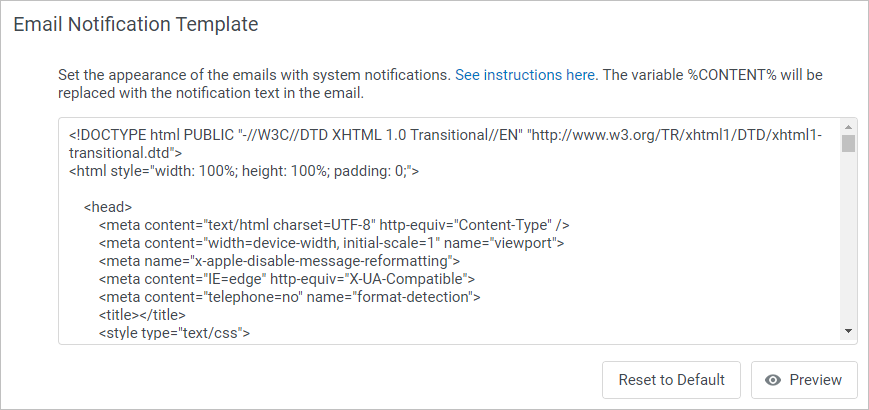Click the style type text/css line
869x410 pixels.
(x=175, y=333)
